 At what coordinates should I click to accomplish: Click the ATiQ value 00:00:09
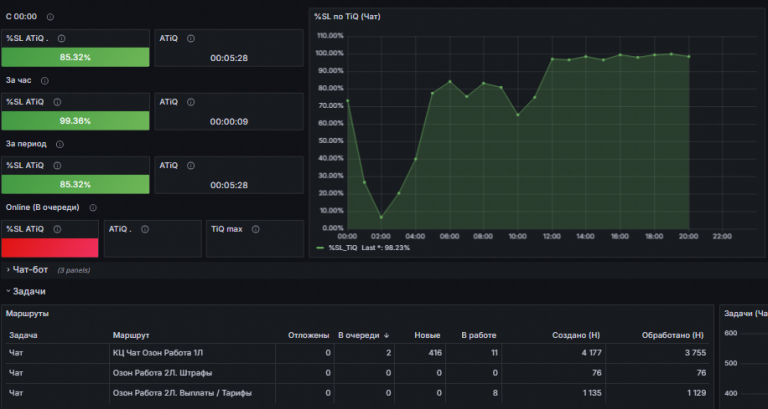click(229, 121)
